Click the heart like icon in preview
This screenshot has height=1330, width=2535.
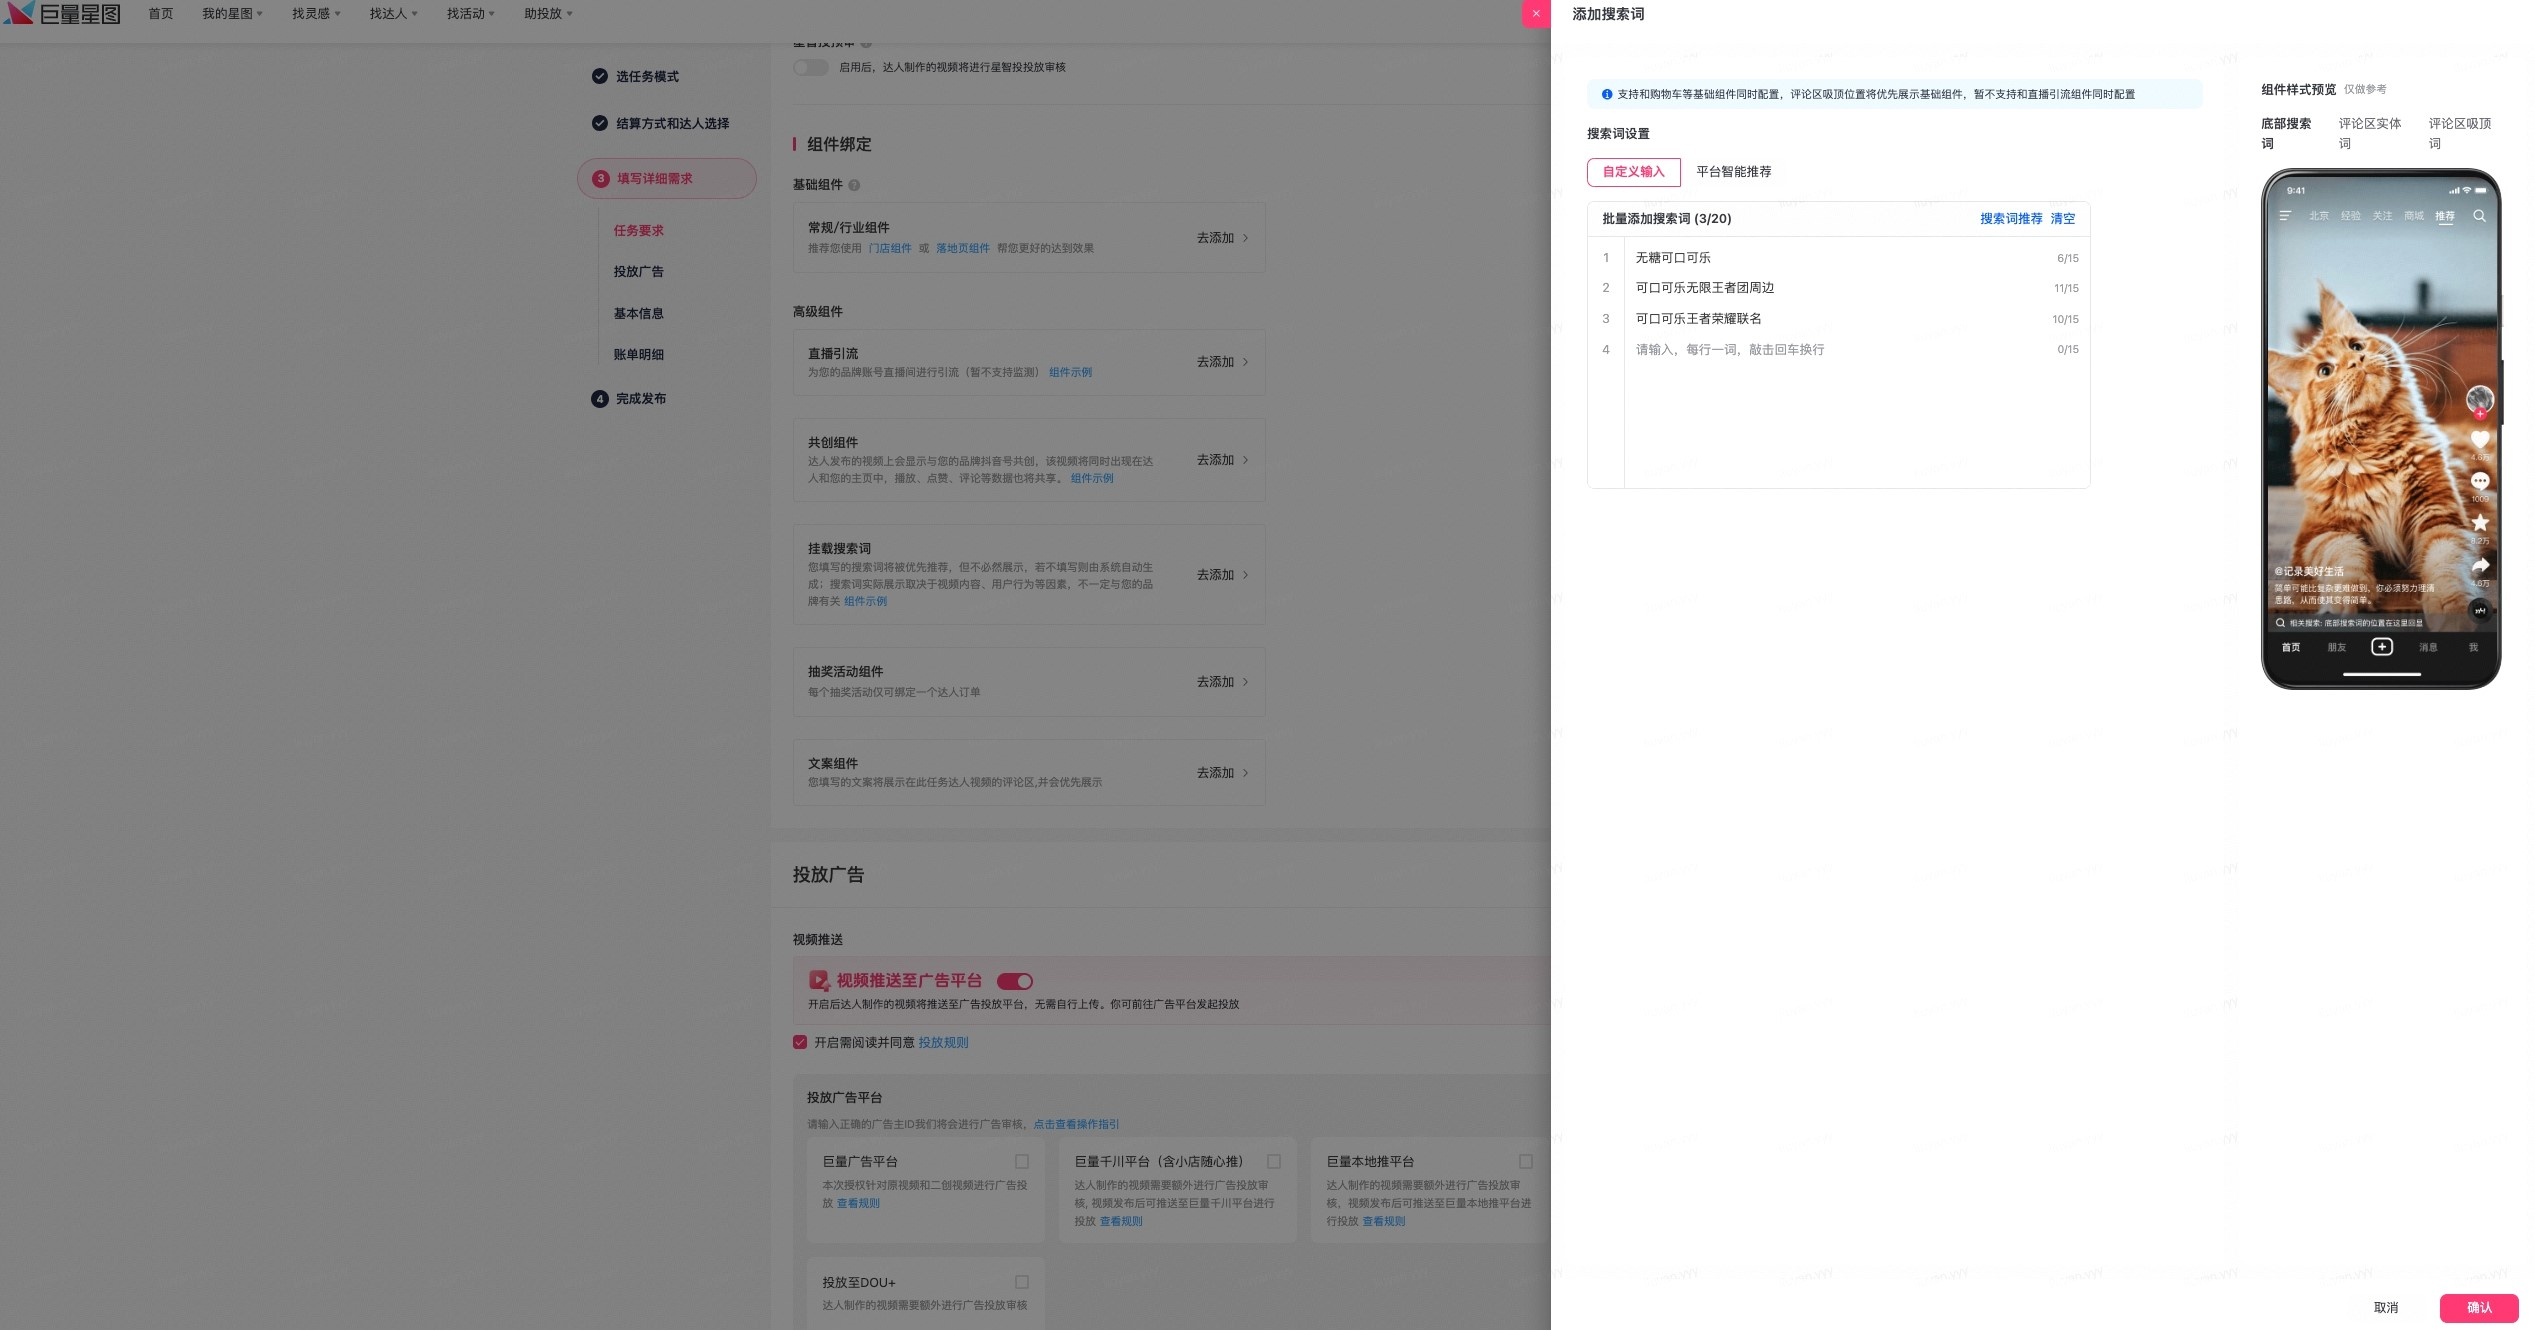[x=2480, y=440]
